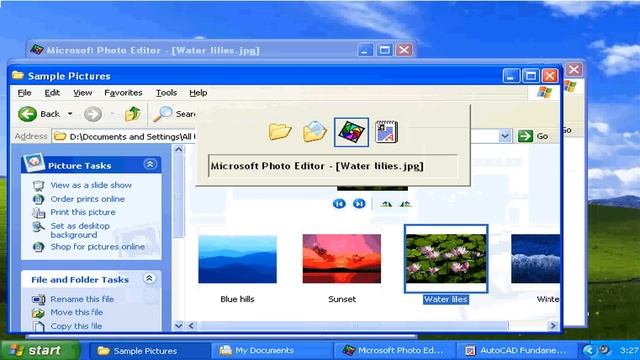The image size is (640, 360).
Task: Click Order prints online link
Action: (87, 199)
